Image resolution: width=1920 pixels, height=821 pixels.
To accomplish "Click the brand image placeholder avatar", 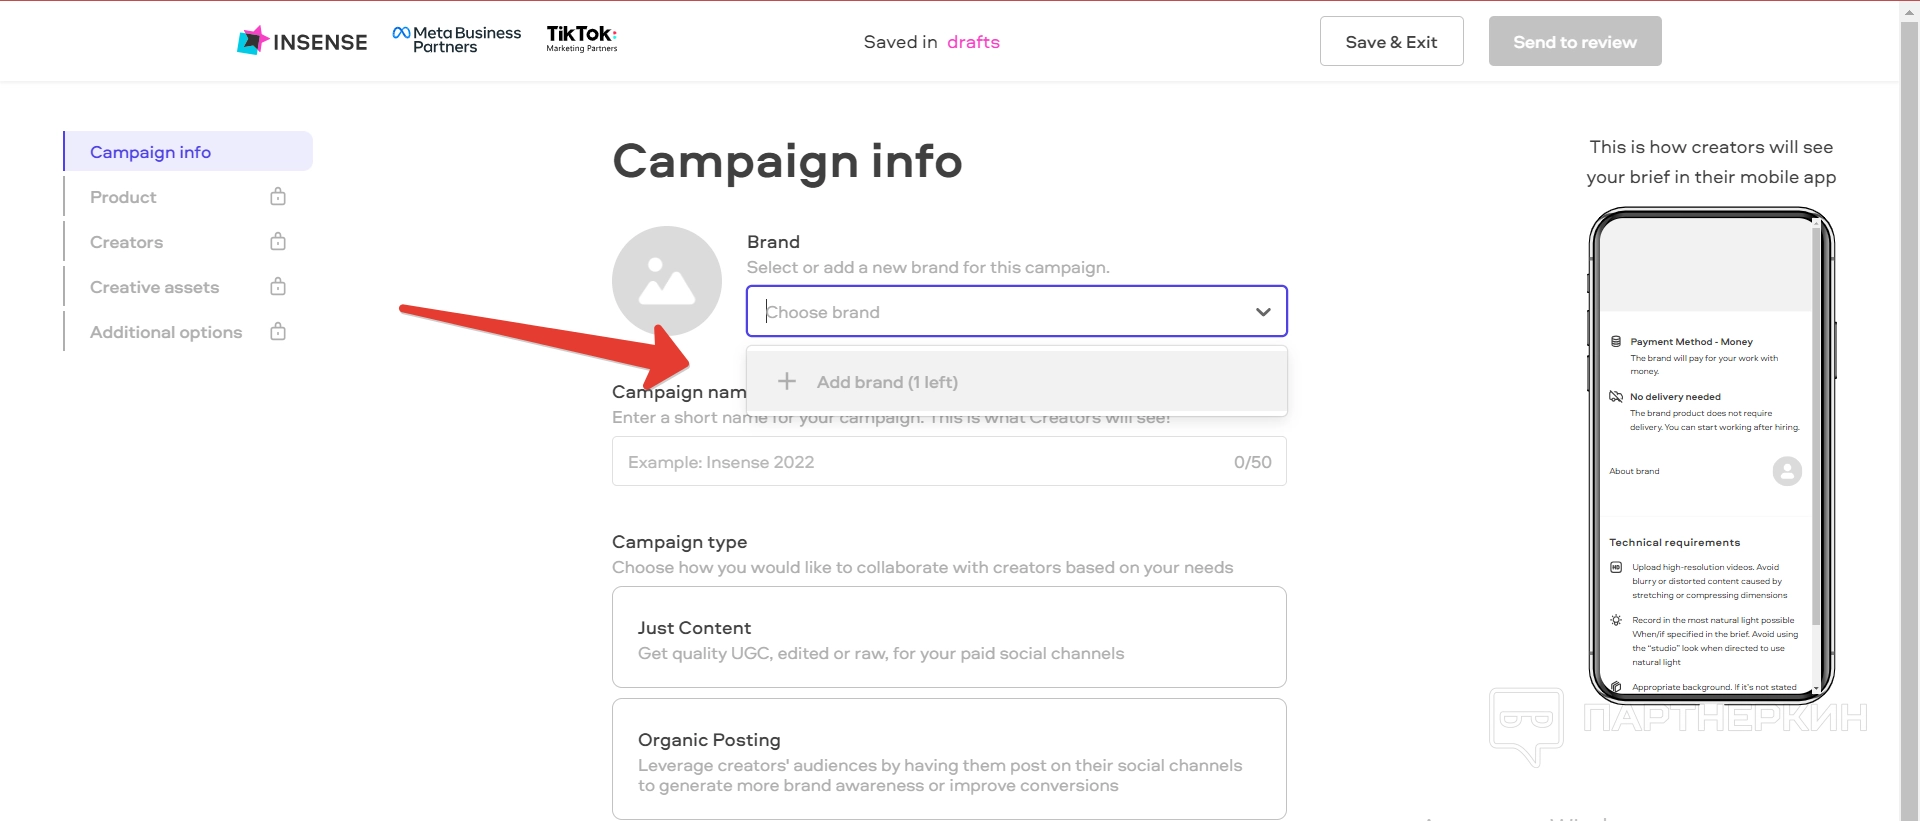I will pyautogui.click(x=666, y=281).
